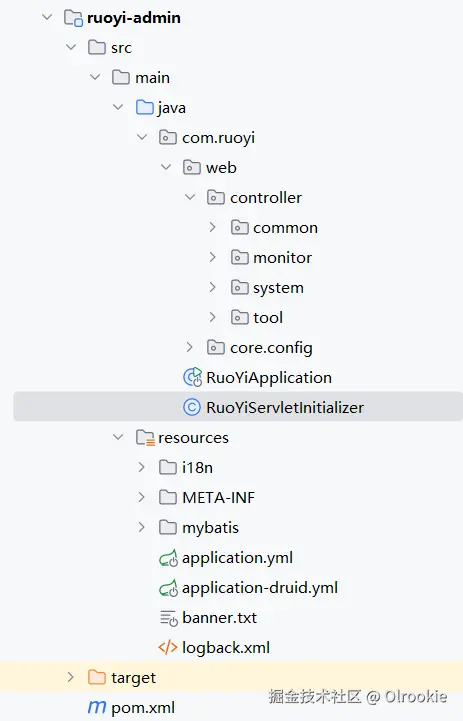This screenshot has height=721, width=463.
Task: Collapse the controller package
Action: point(190,197)
